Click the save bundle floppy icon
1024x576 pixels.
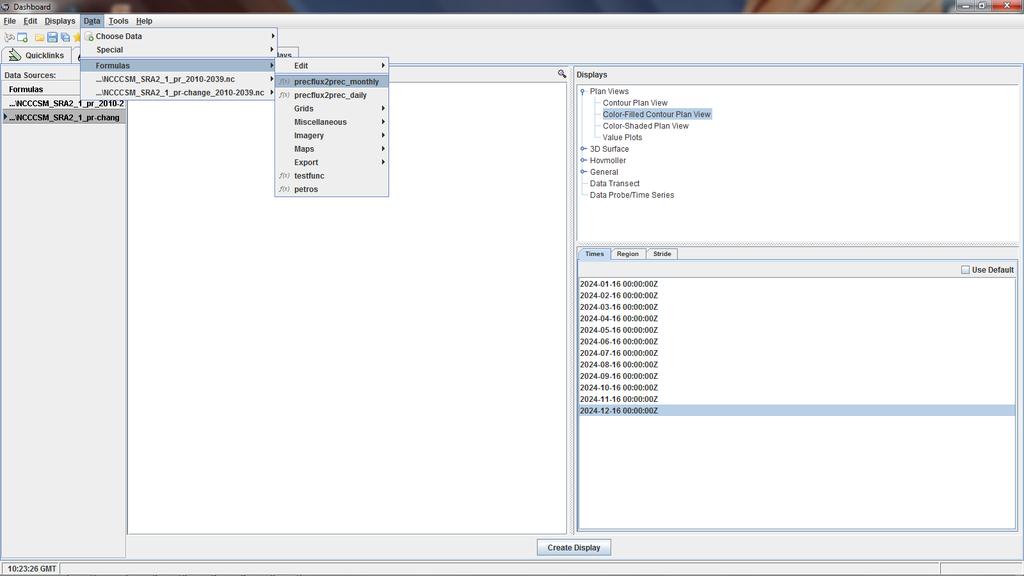tap(52, 37)
